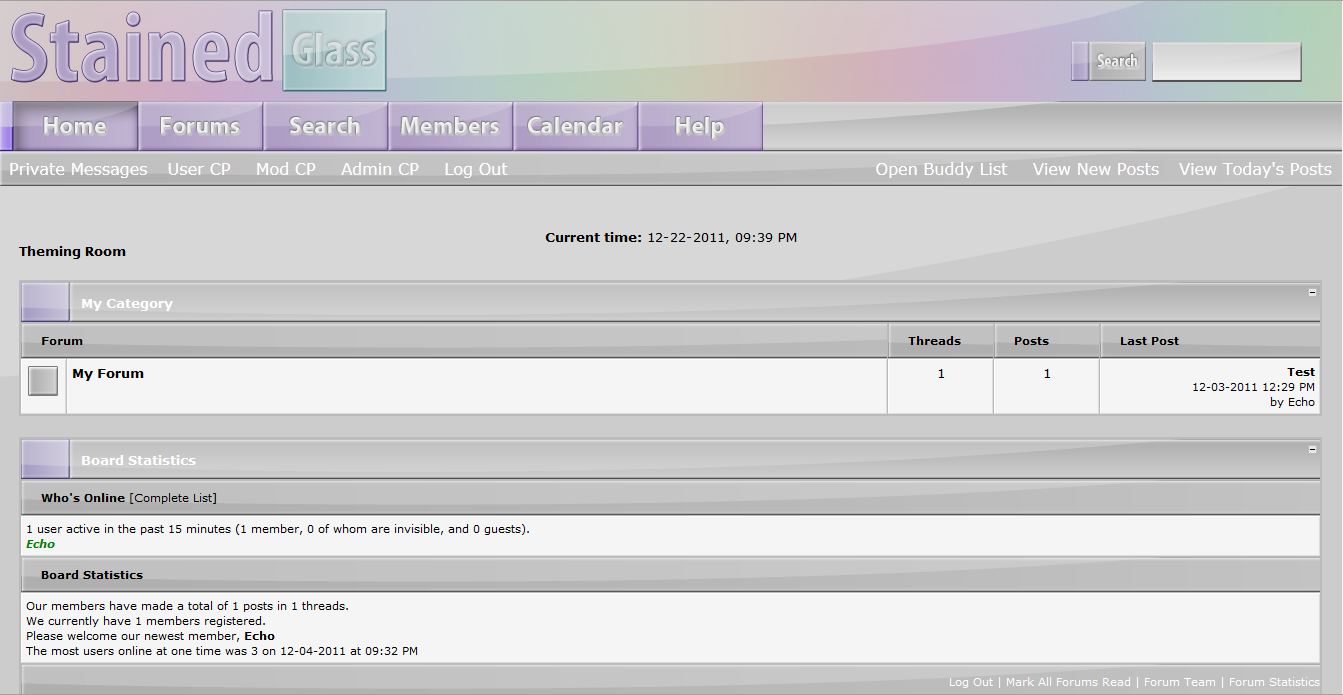This screenshot has width=1343, height=695.
Task: View New Posts
Action: [1095, 170]
